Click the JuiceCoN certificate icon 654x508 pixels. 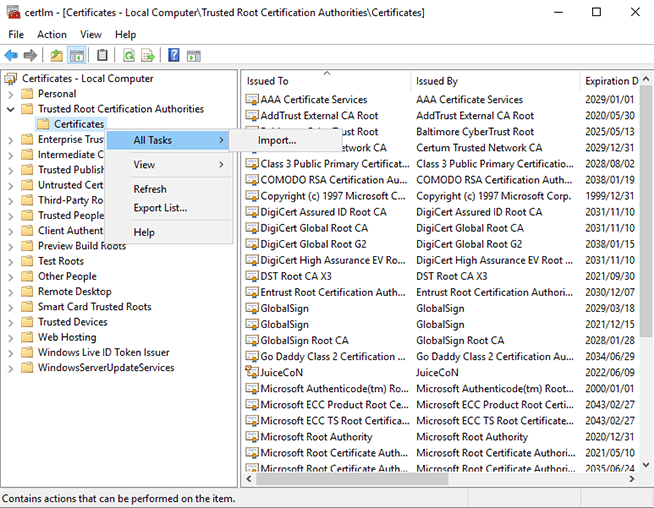coord(252,372)
